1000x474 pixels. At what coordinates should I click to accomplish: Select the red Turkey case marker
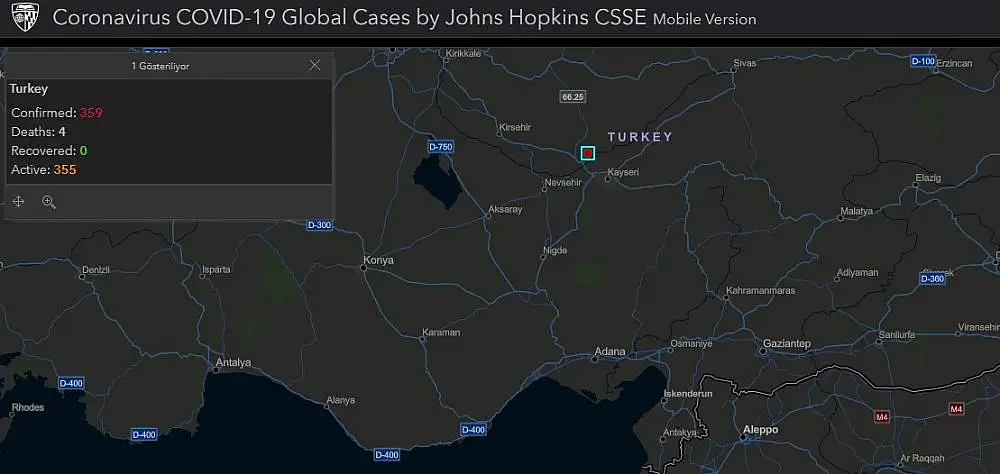coord(588,153)
